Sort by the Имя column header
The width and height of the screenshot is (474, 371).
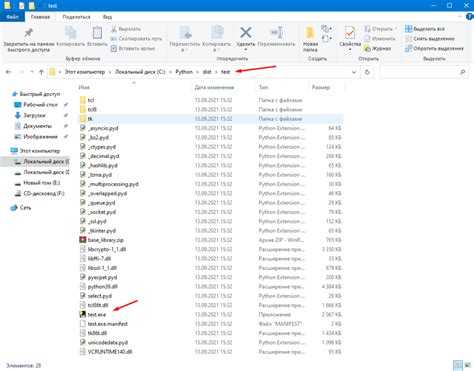tap(84, 87)
